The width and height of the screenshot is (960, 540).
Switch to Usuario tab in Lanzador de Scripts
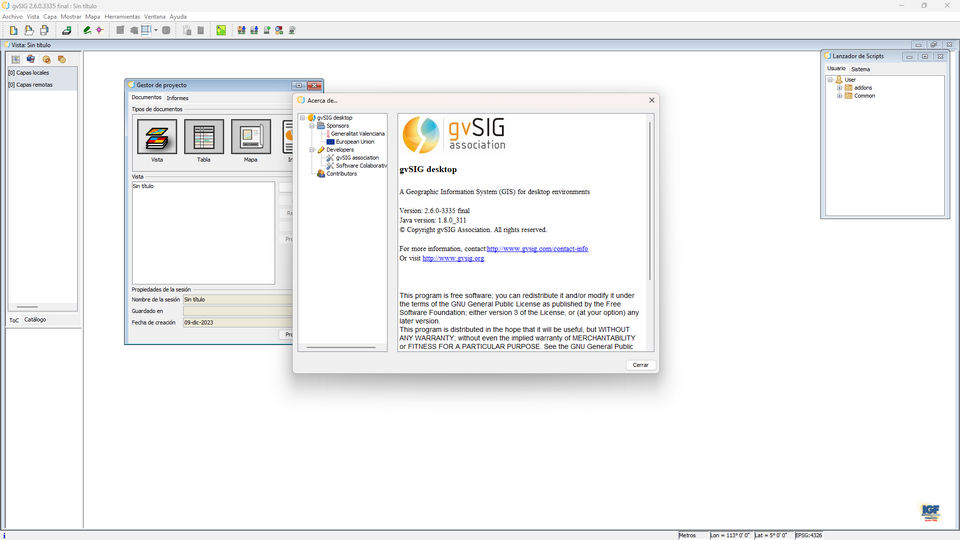pos(836,69)
